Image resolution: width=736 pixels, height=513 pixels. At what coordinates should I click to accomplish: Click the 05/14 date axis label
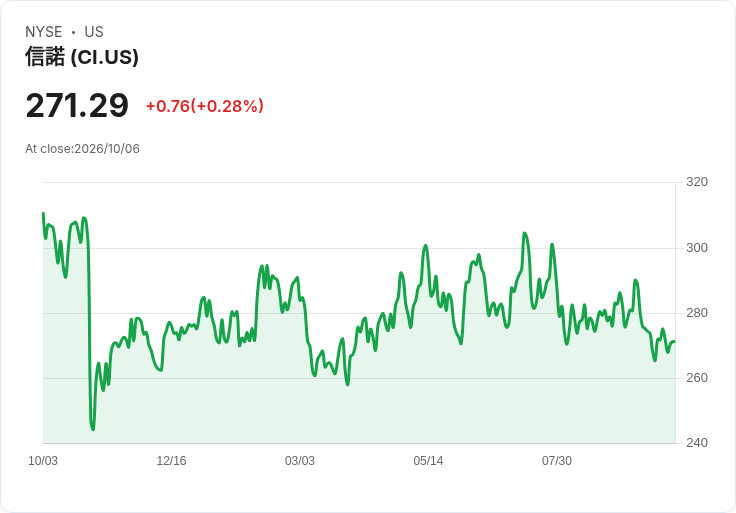coord(428,461)
